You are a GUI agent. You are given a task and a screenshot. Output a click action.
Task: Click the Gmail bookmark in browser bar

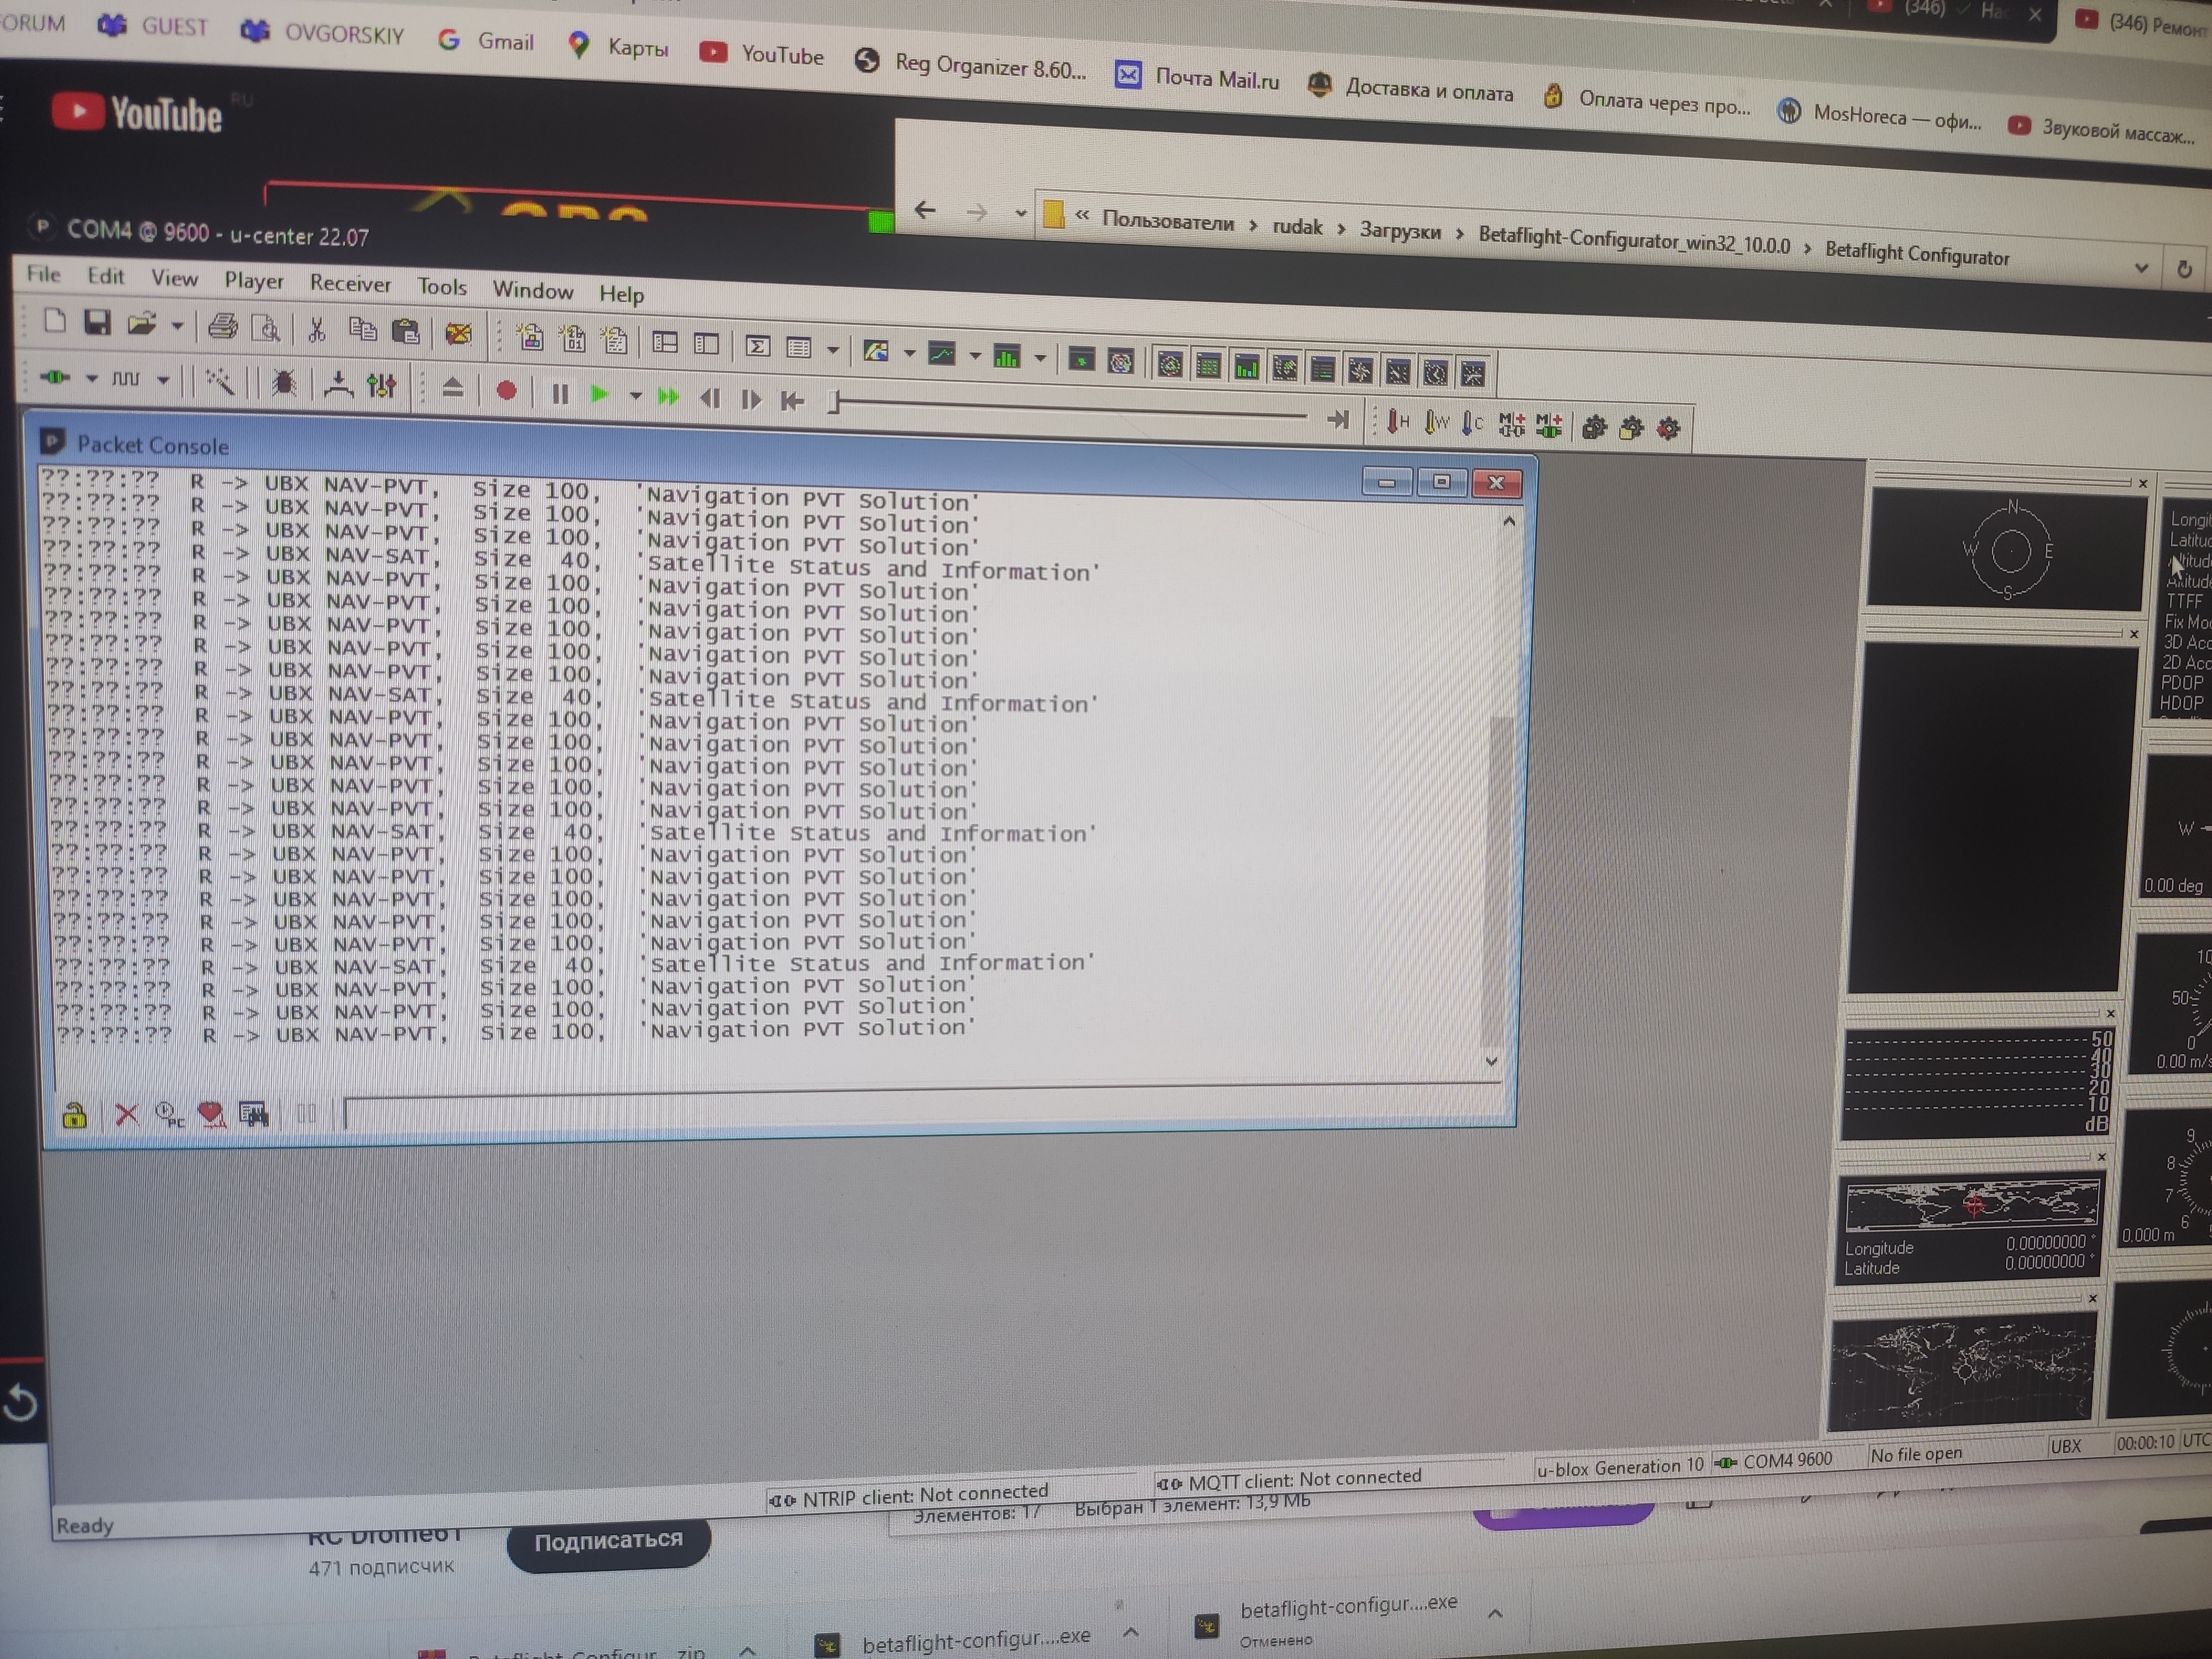point(487,41)
